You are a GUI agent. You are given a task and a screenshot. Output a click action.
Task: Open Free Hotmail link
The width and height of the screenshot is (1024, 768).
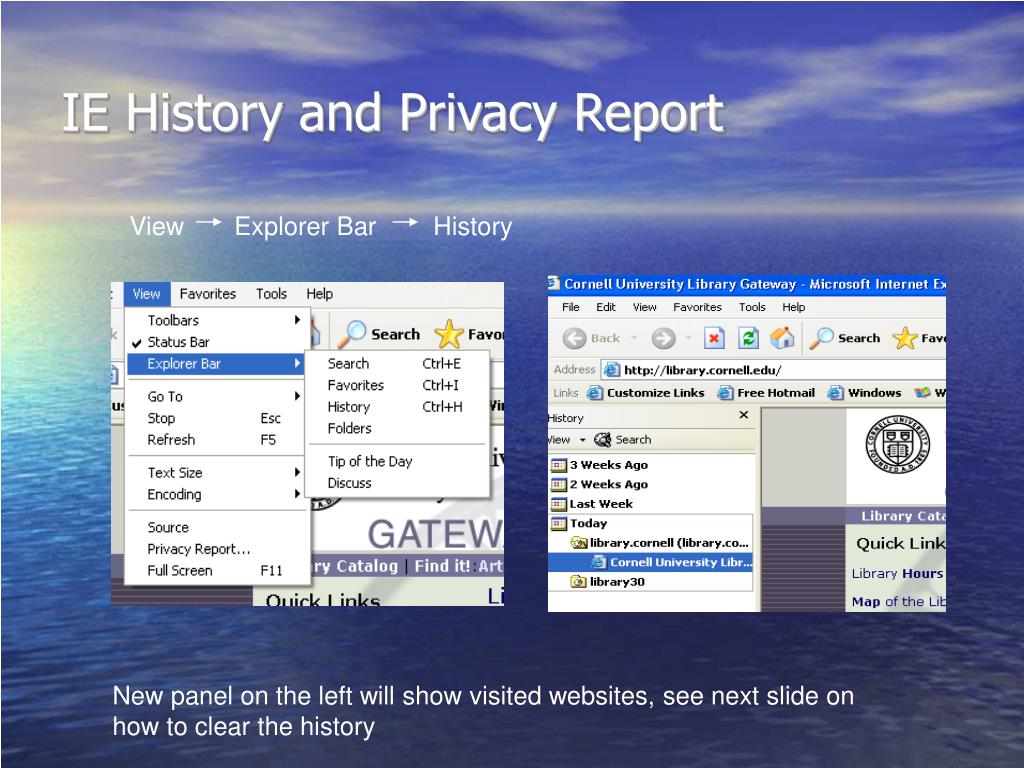(x=766, y=392)
